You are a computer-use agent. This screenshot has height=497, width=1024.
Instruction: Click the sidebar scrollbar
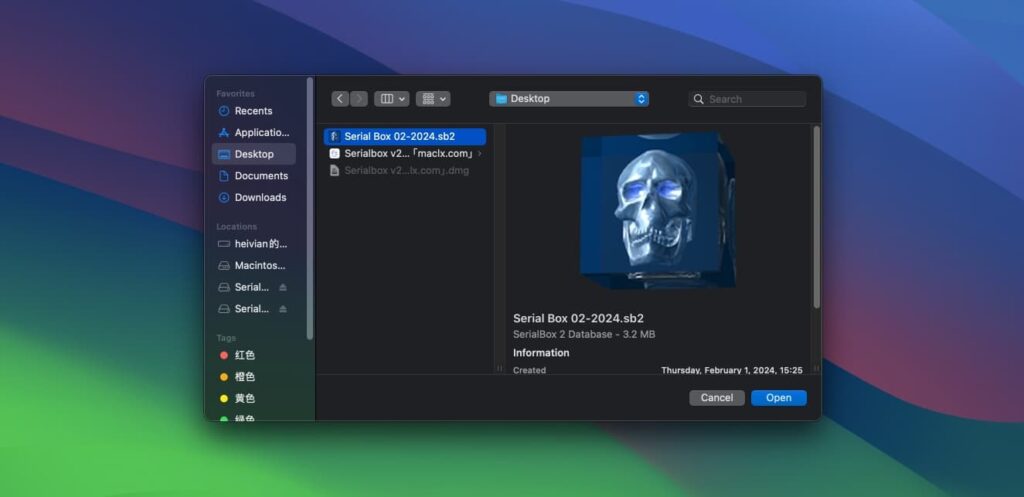pyautogui.click(x=310, y=209)
